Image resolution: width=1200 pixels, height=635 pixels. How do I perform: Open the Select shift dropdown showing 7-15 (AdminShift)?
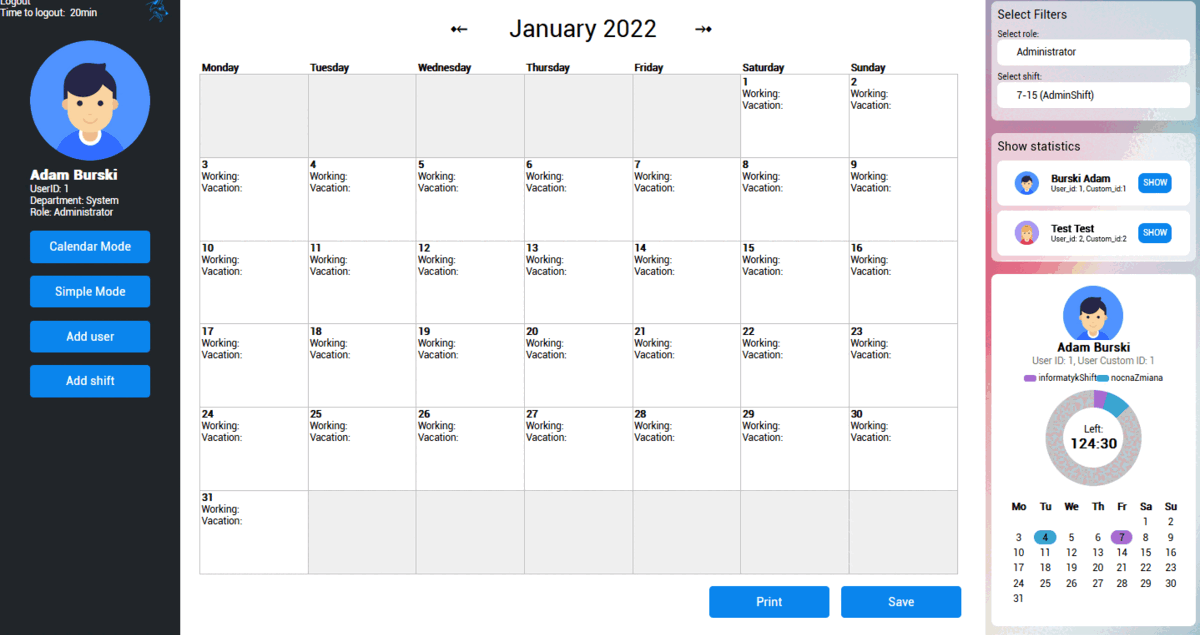pyautogui.click(x=1093, y=95)
